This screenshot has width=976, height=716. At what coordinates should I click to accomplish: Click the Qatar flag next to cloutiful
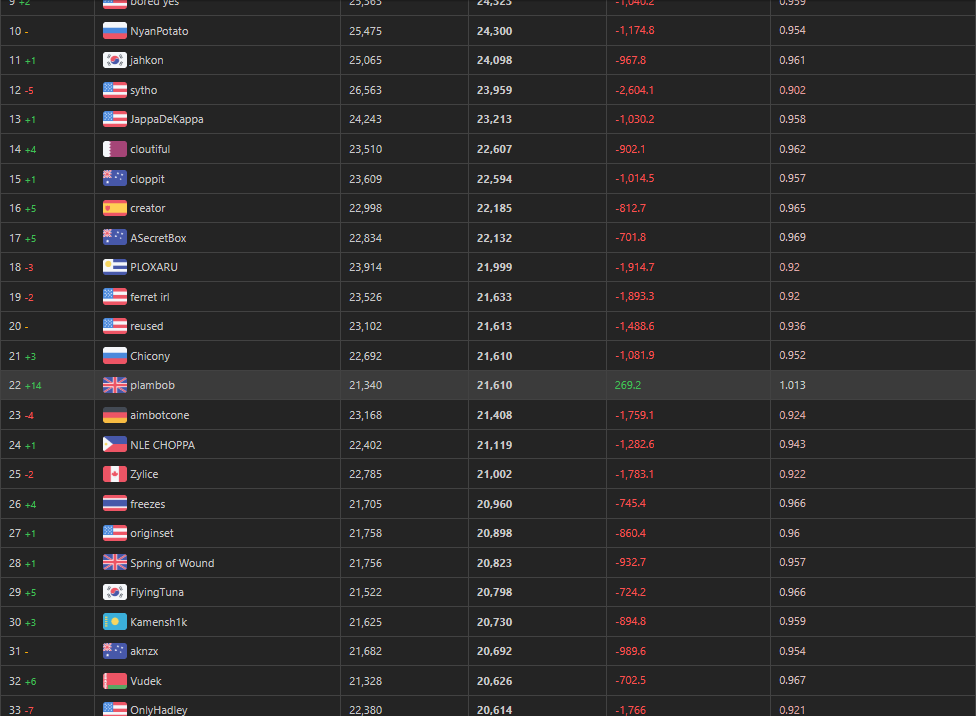pos(115,149)
